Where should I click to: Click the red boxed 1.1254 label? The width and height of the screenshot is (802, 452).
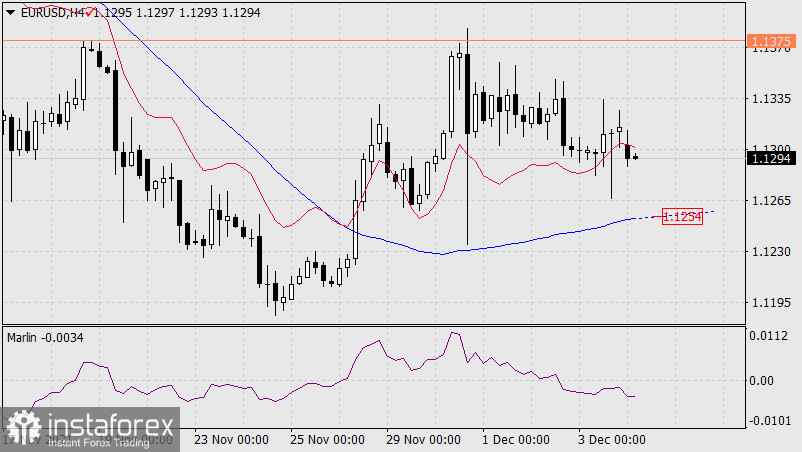tap(683, 216)
